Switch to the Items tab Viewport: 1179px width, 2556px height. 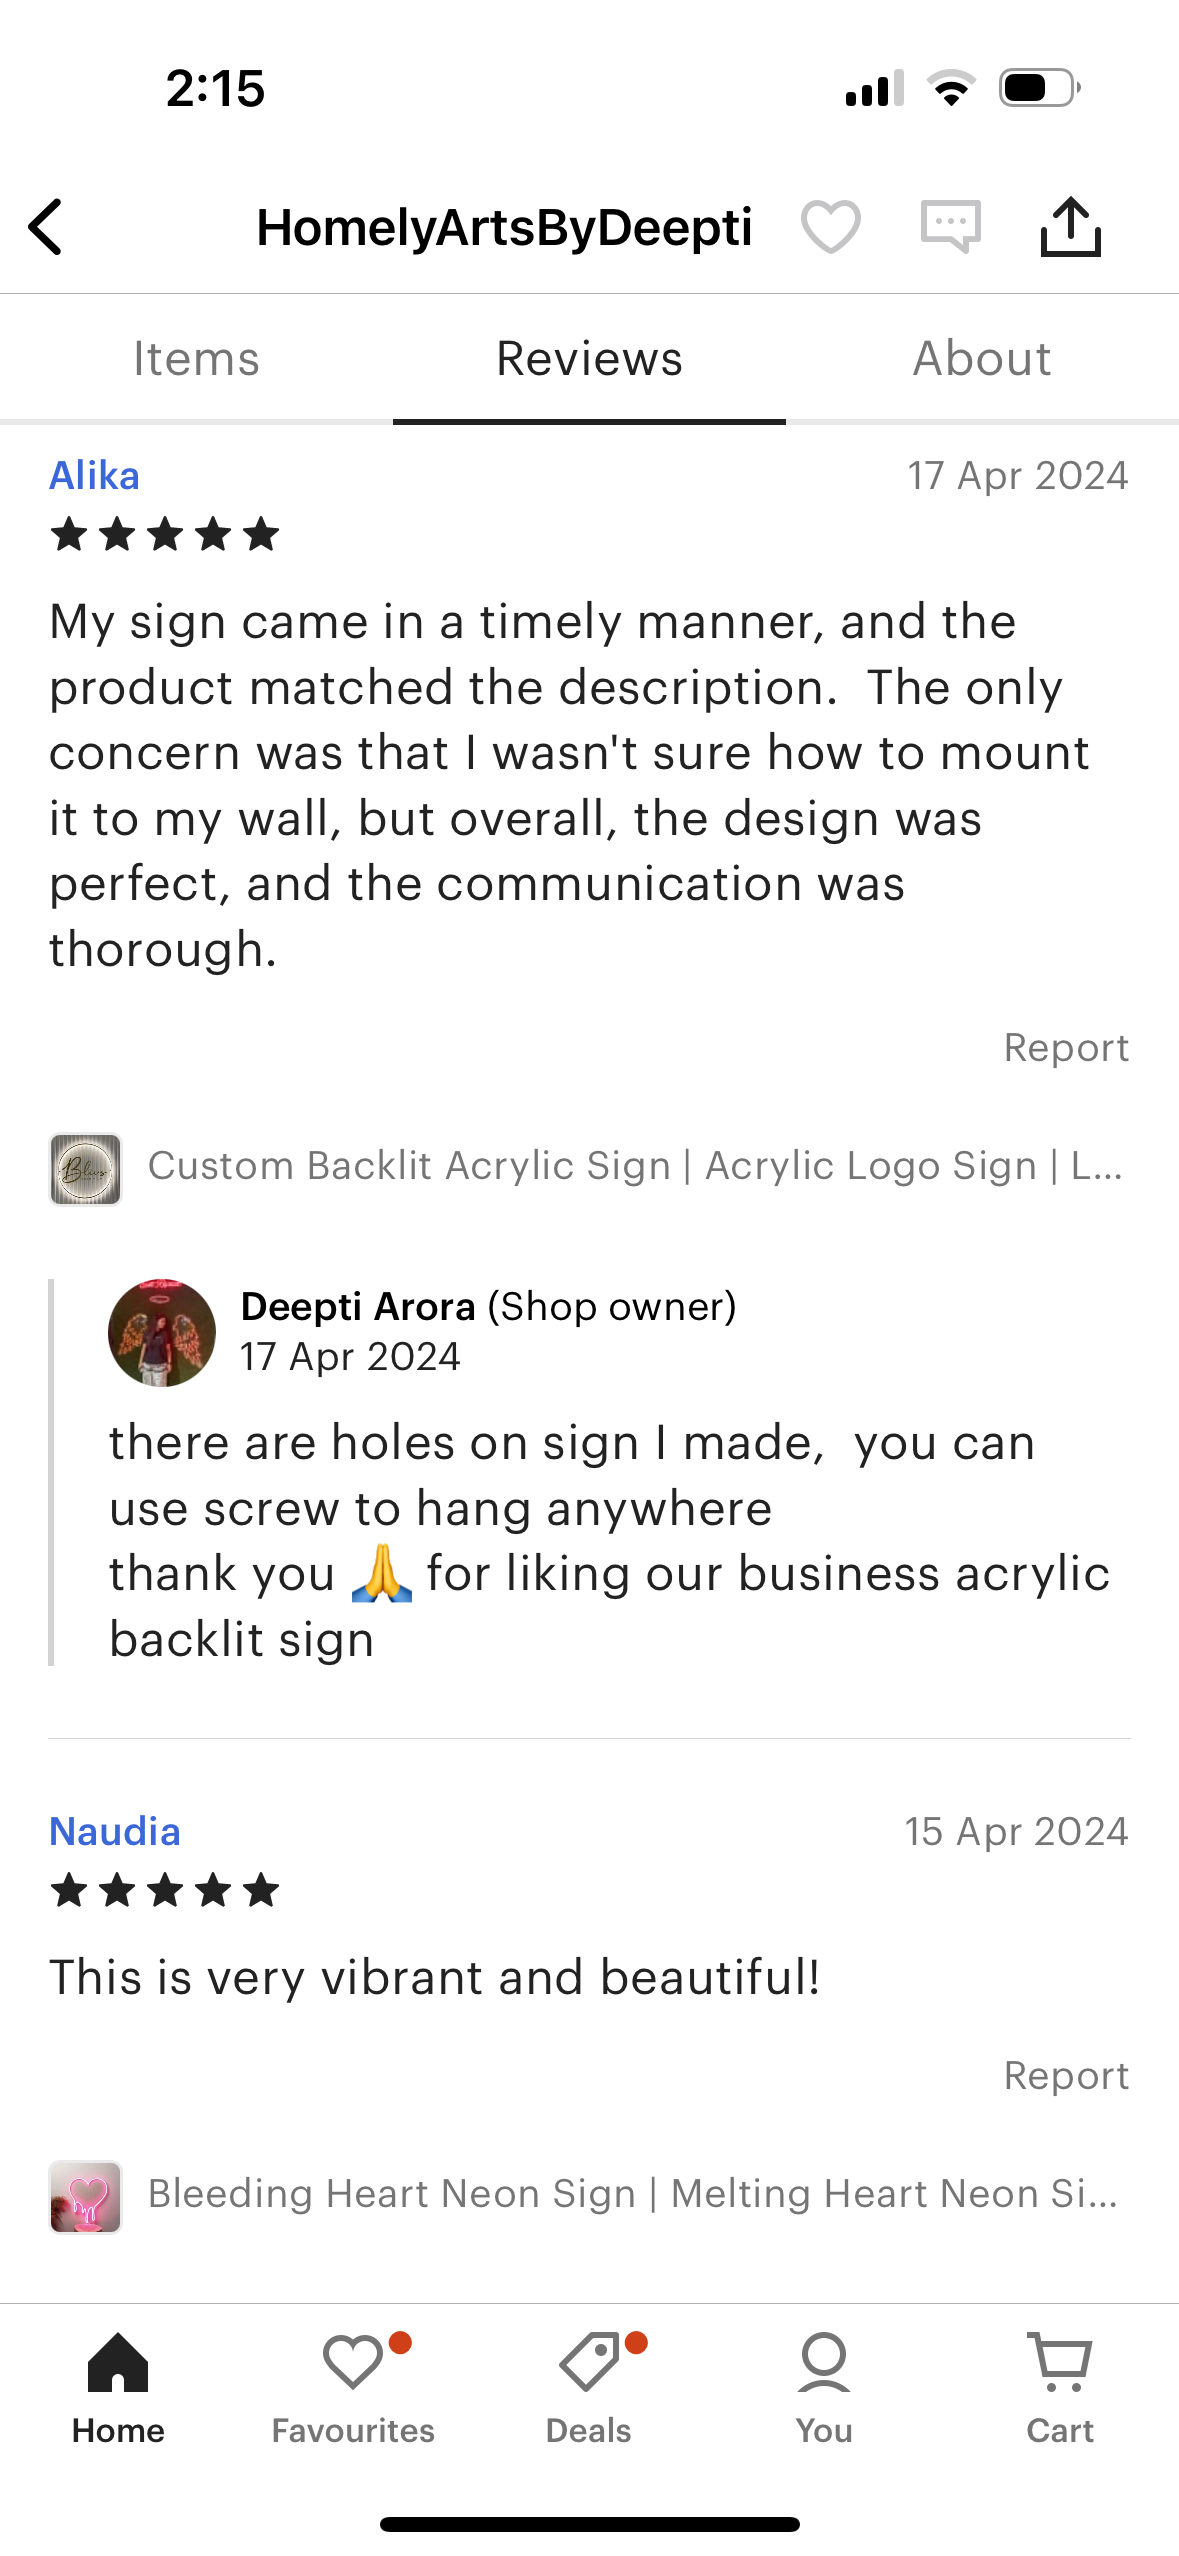click(196, 359)
